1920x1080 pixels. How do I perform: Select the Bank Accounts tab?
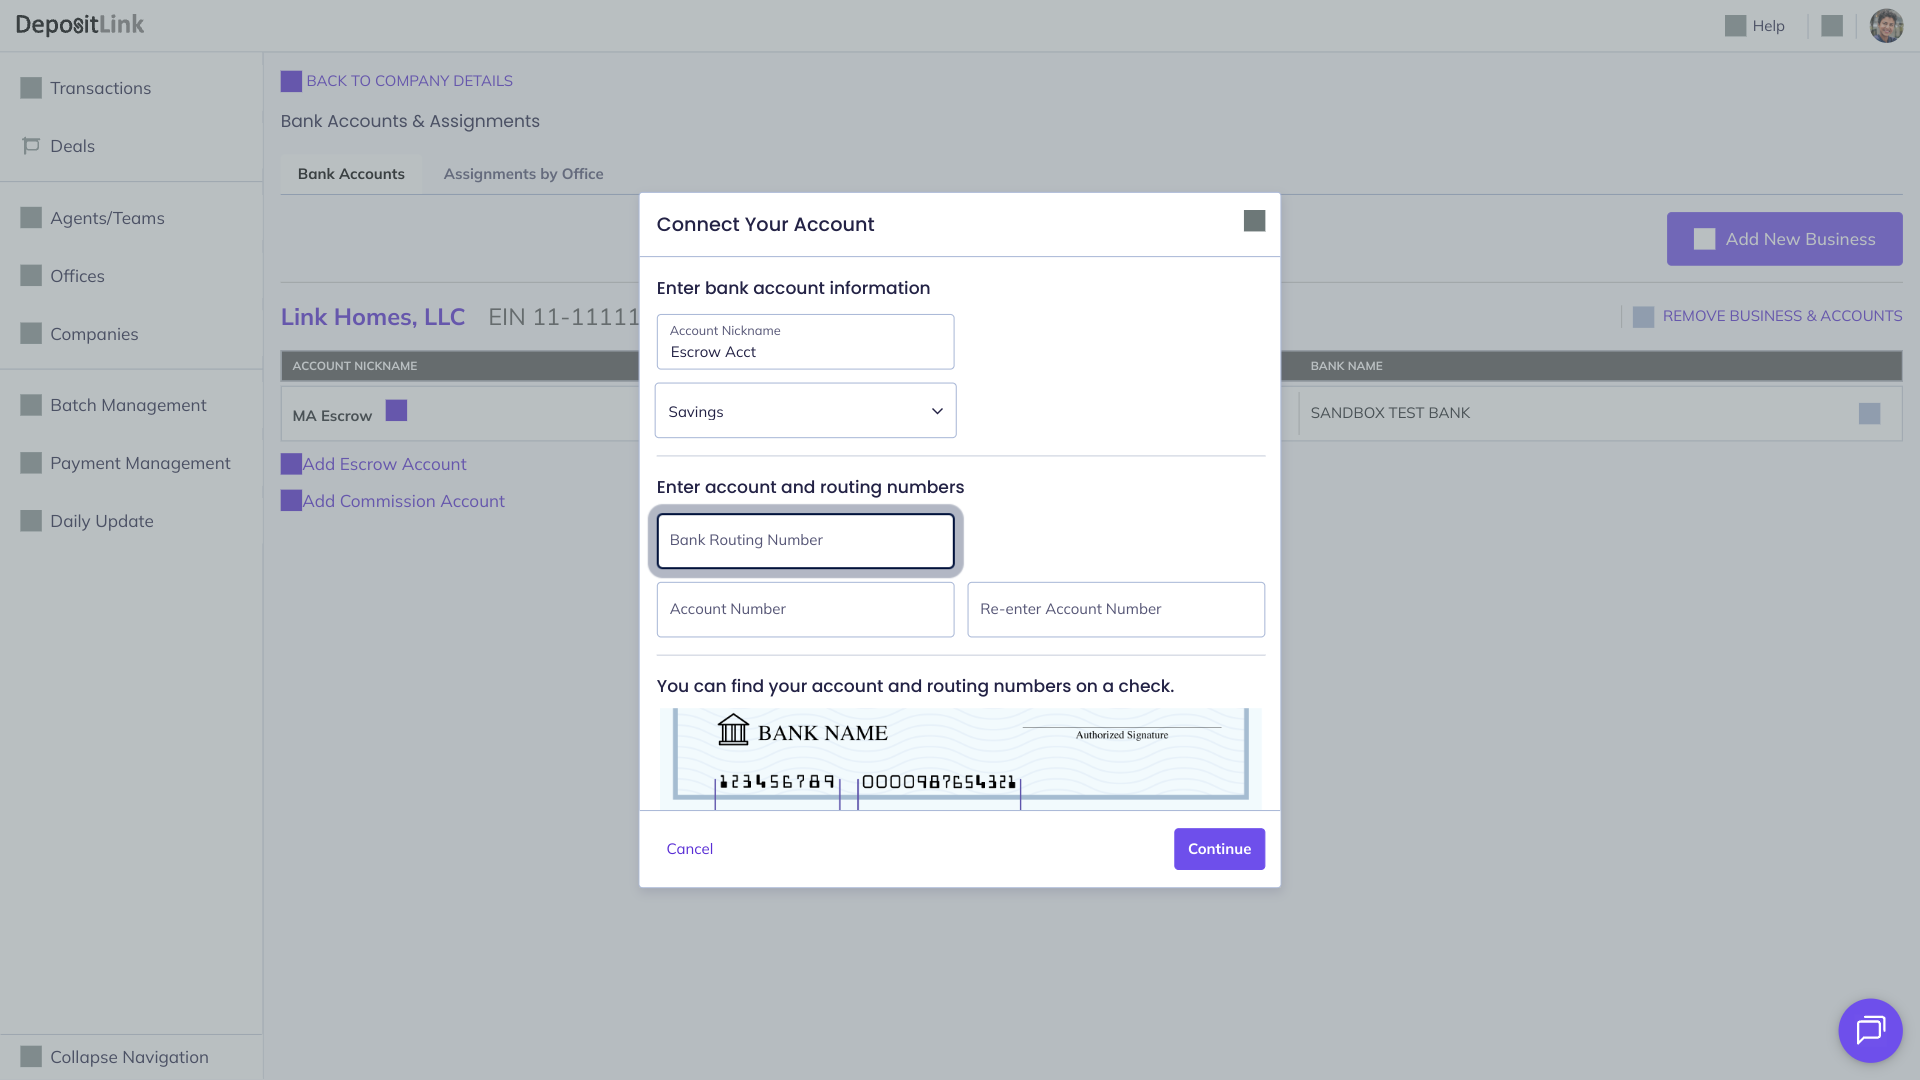click(x=351, y=174)
